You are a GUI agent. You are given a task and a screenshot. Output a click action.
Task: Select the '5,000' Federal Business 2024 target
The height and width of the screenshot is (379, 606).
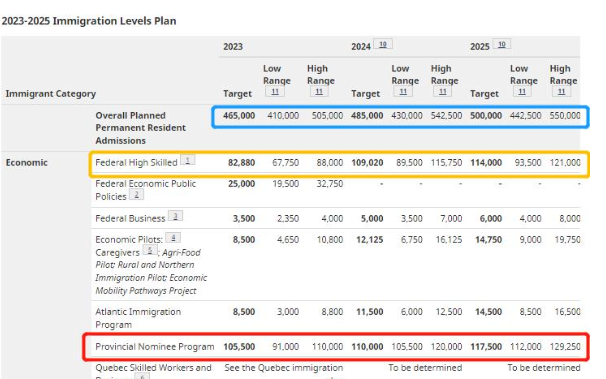(372, 219)
